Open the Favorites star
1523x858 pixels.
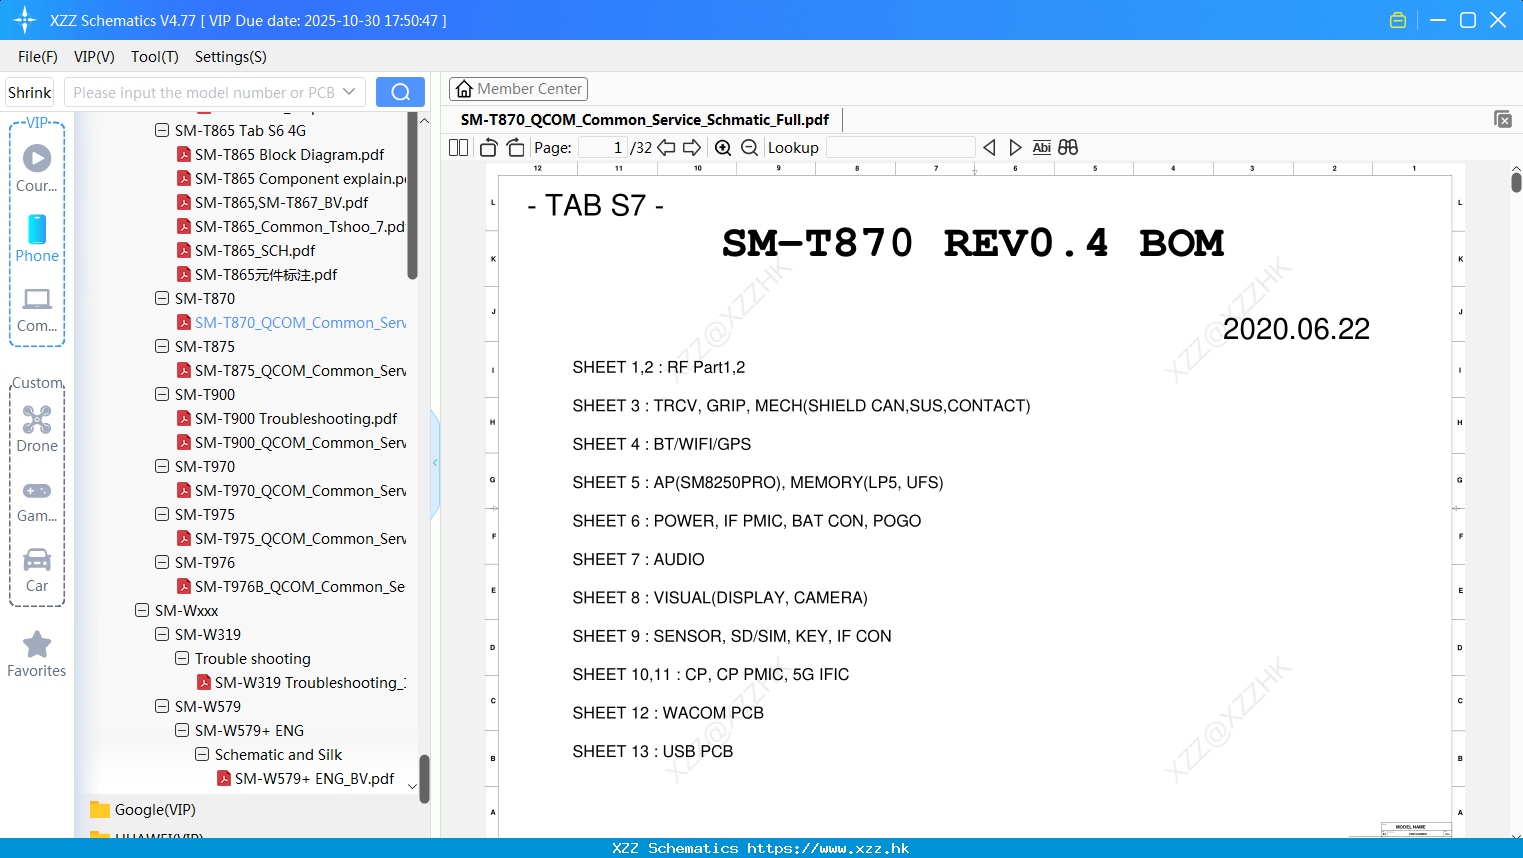point(37,654)
